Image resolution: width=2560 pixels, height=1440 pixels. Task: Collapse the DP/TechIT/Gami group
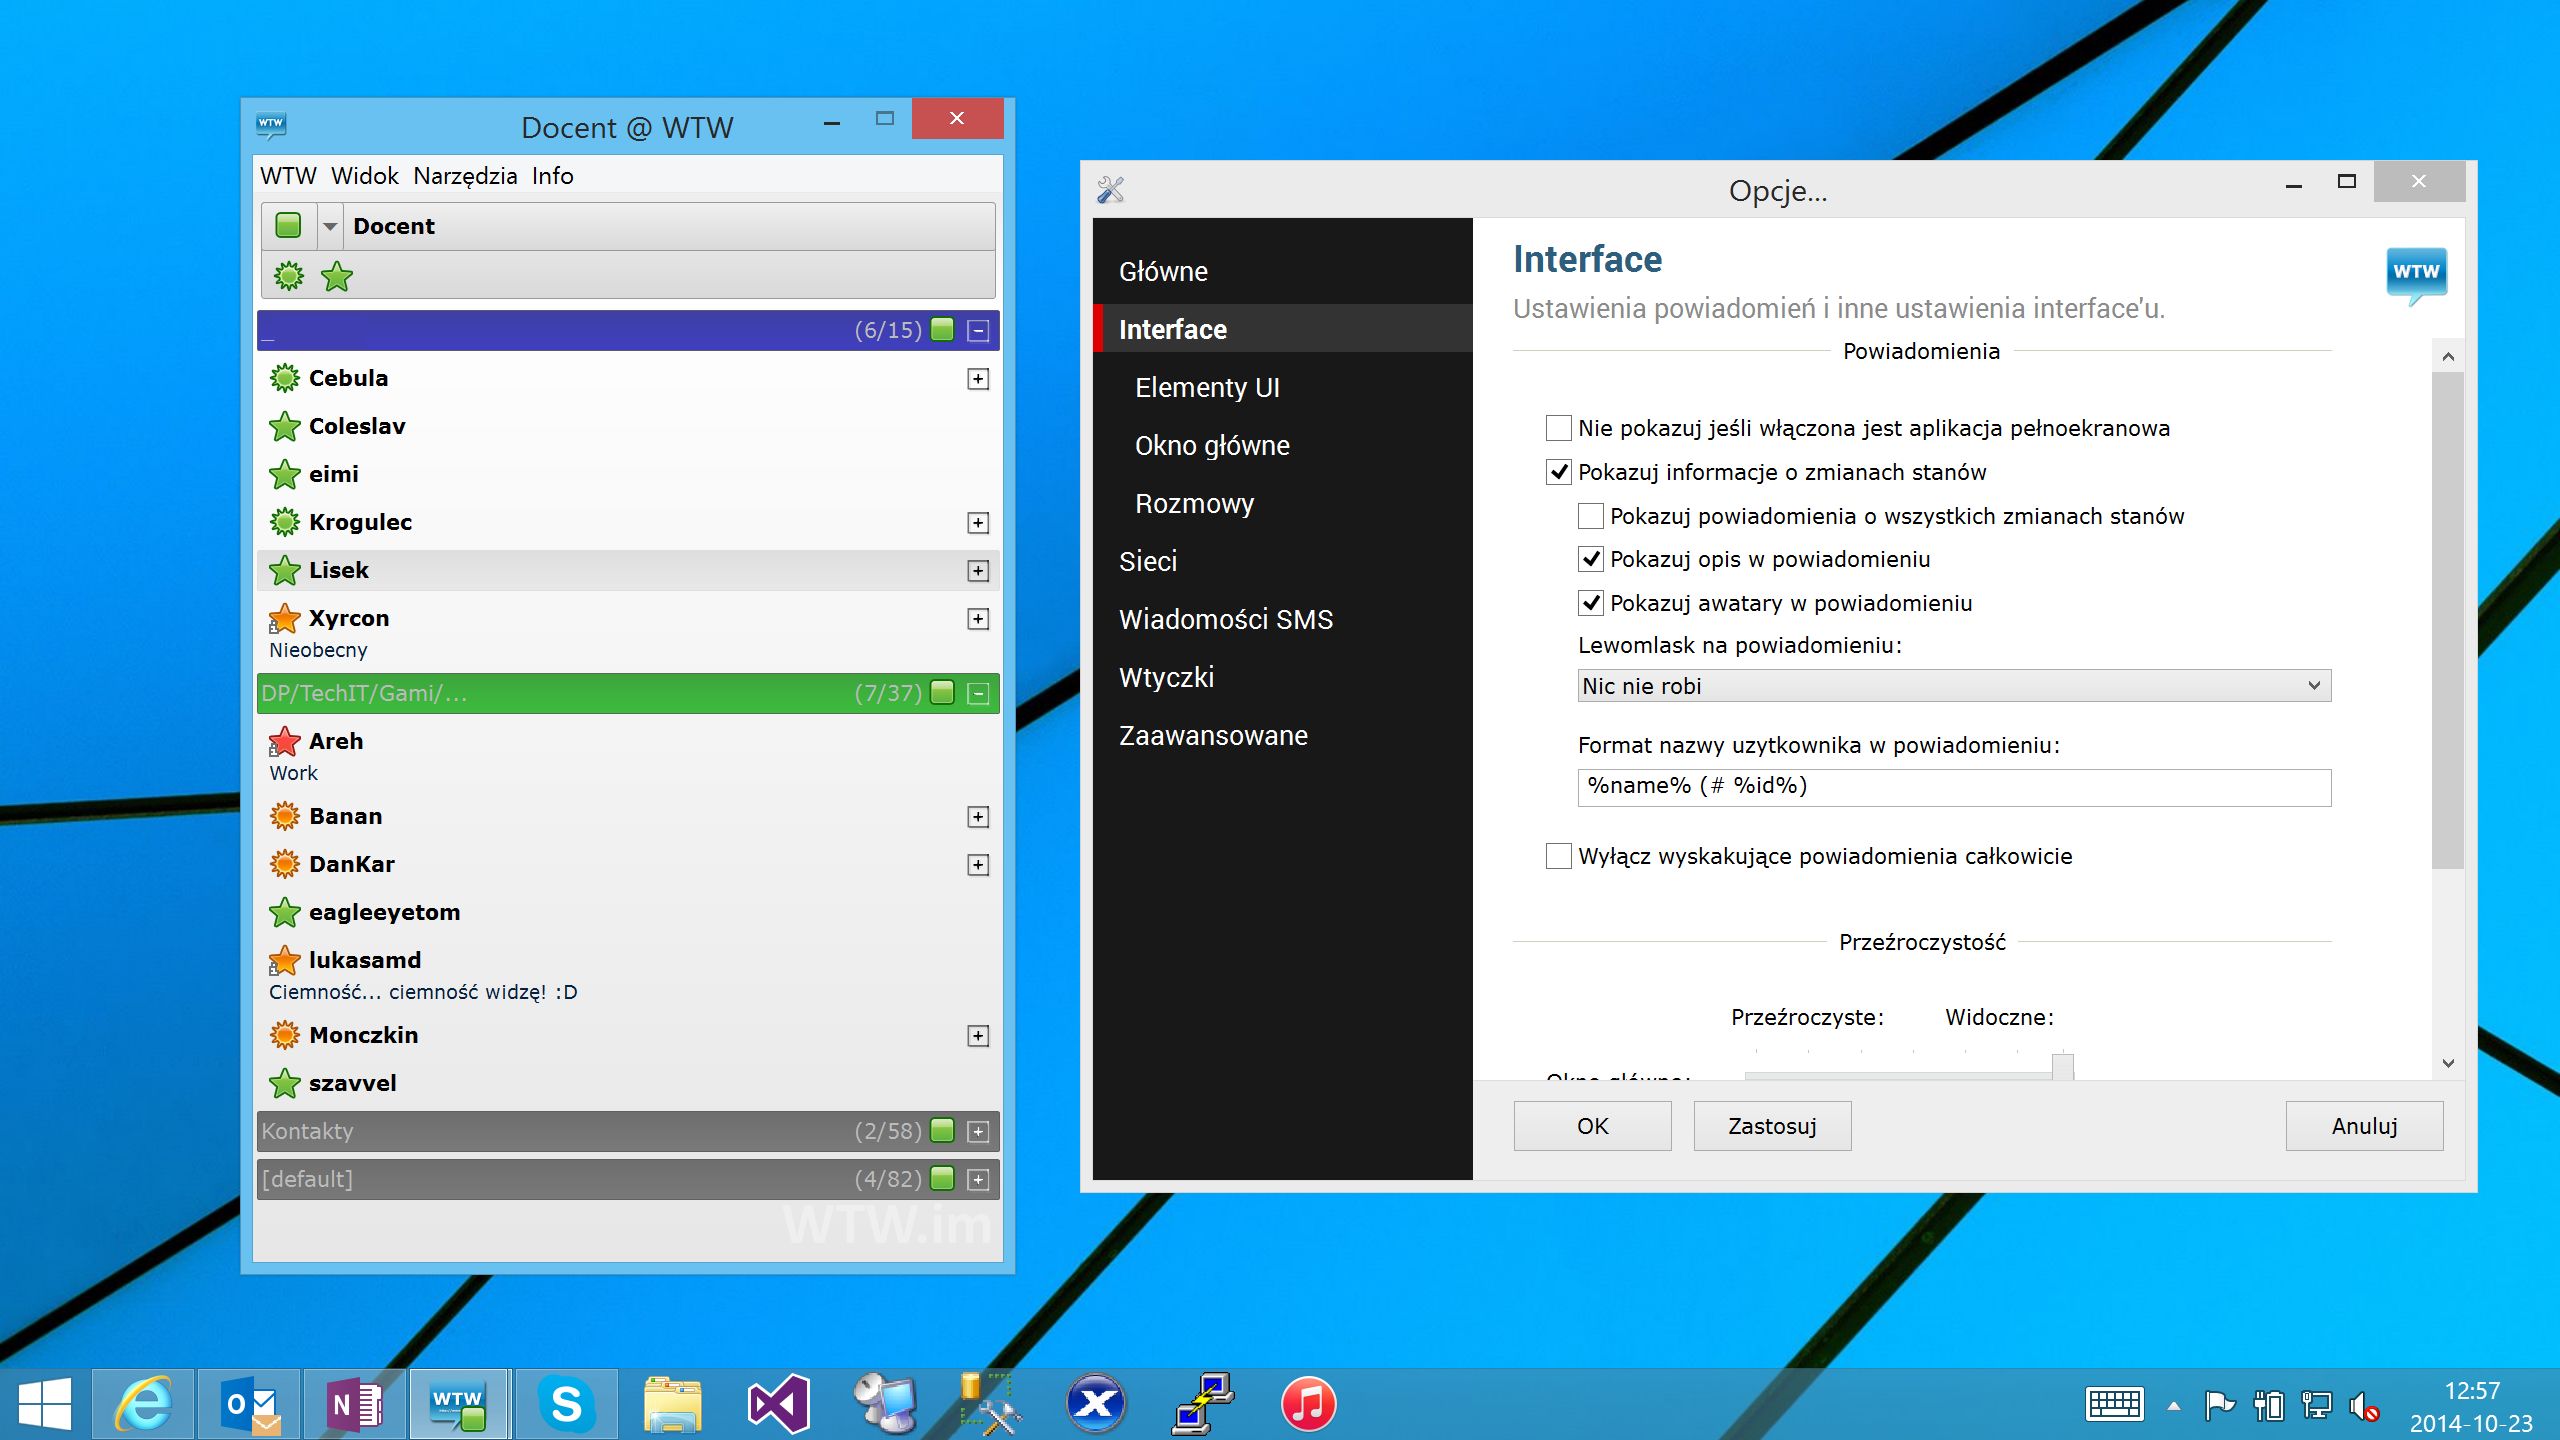(x=978, y=693)
